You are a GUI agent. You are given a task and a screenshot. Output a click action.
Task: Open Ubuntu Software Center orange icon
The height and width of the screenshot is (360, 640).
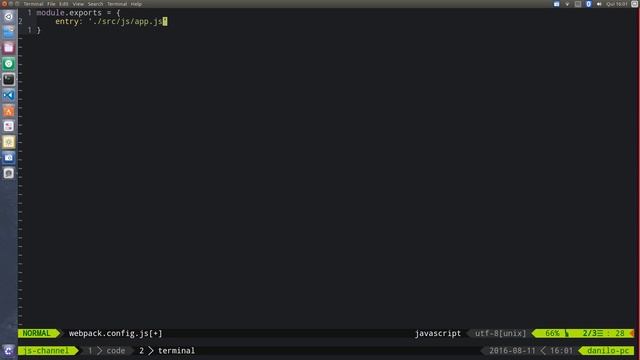(9, 111)
